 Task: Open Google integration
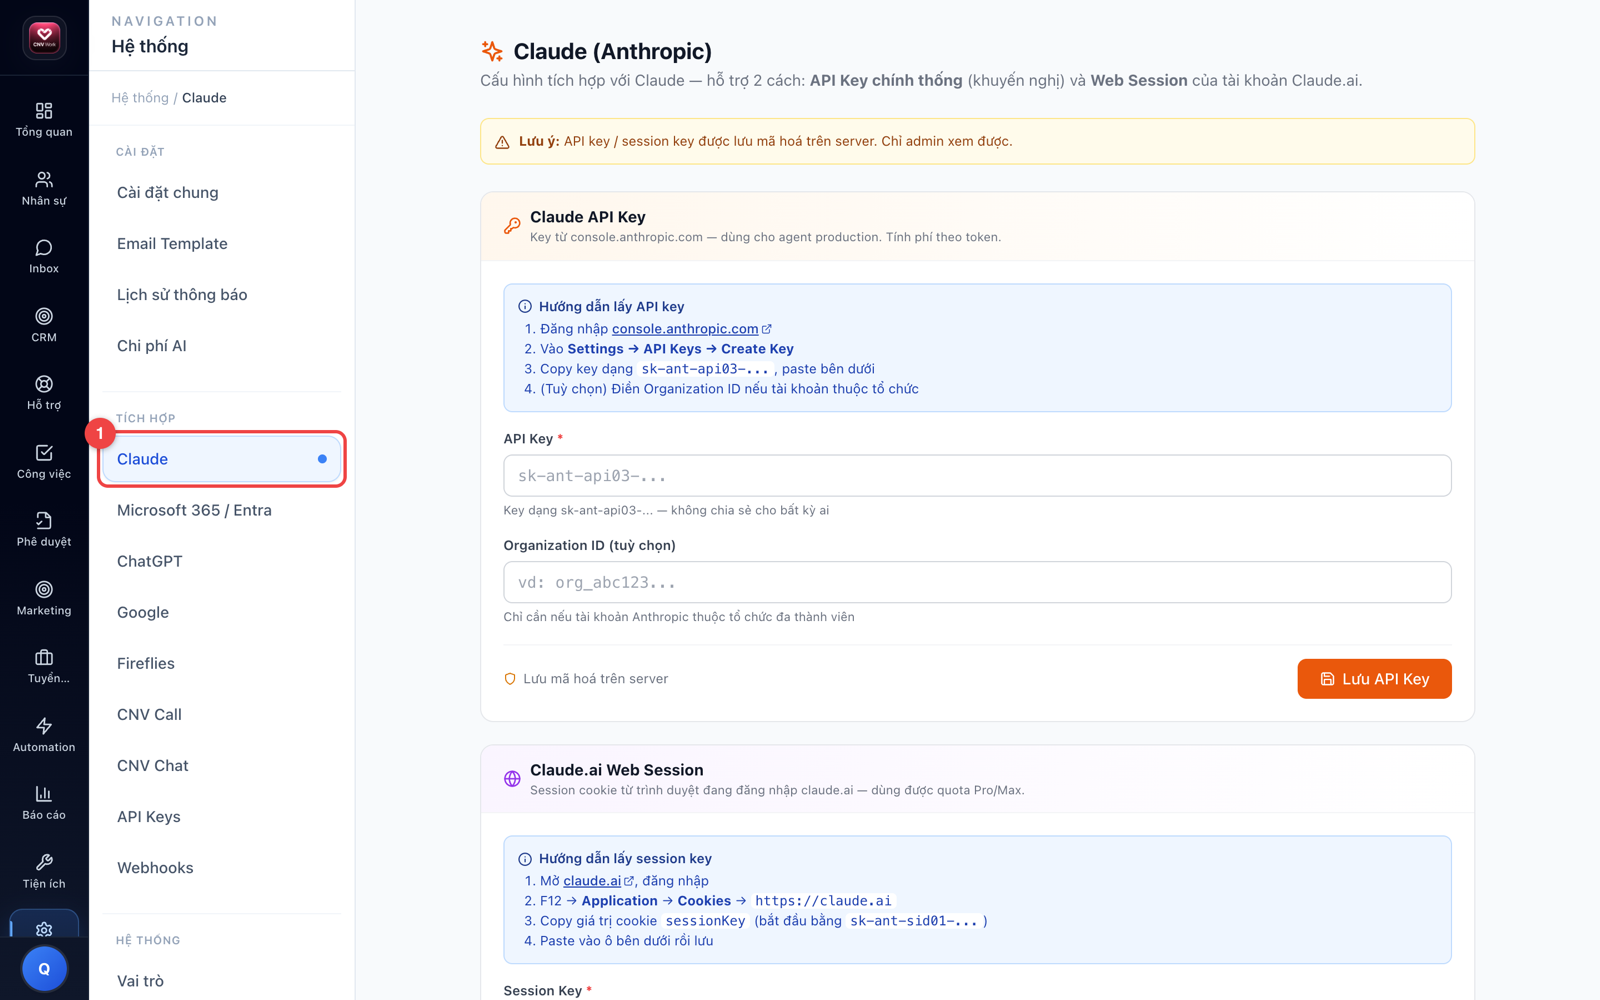point(222,612)
